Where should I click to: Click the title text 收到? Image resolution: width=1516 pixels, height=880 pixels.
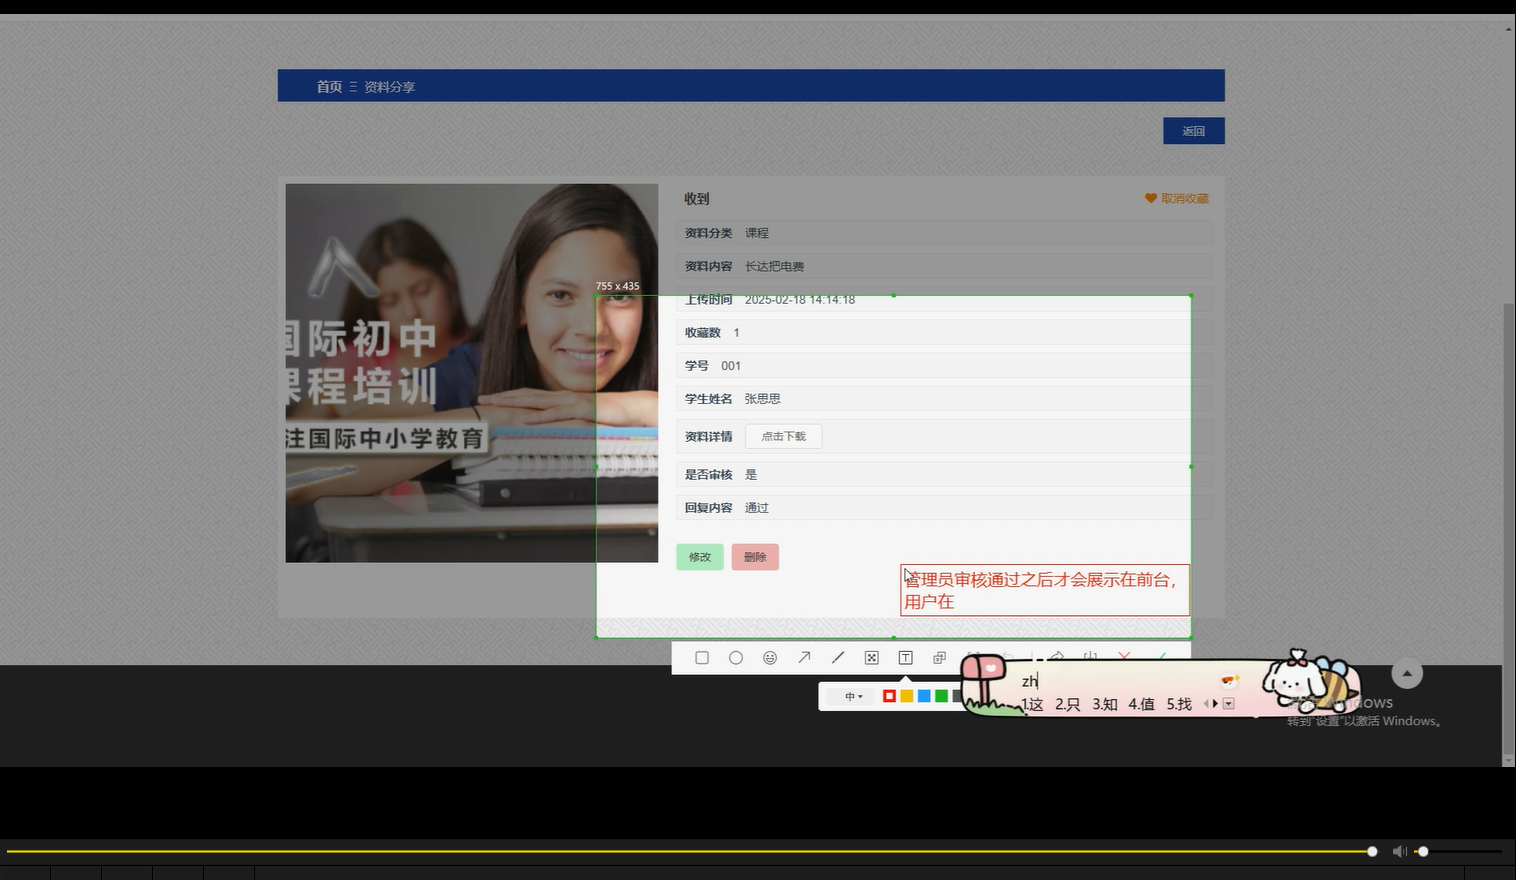pyautogui.click(x=697, y=199)
